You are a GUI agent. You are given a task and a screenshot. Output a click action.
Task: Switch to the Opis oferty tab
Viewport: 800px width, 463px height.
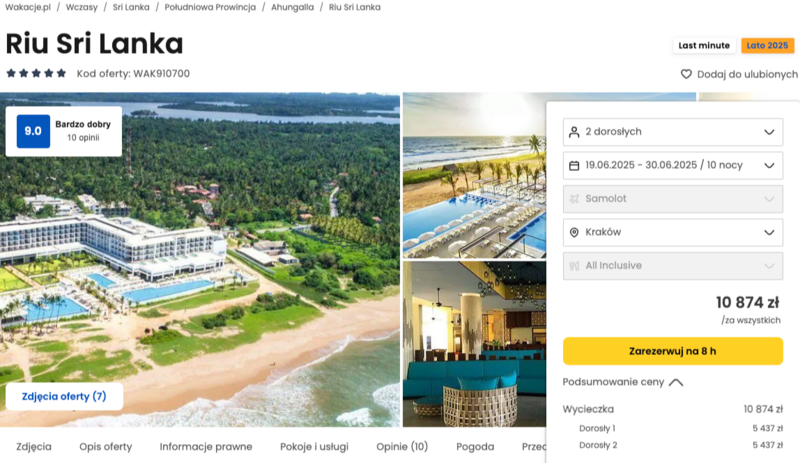click(x=106, y=447)
